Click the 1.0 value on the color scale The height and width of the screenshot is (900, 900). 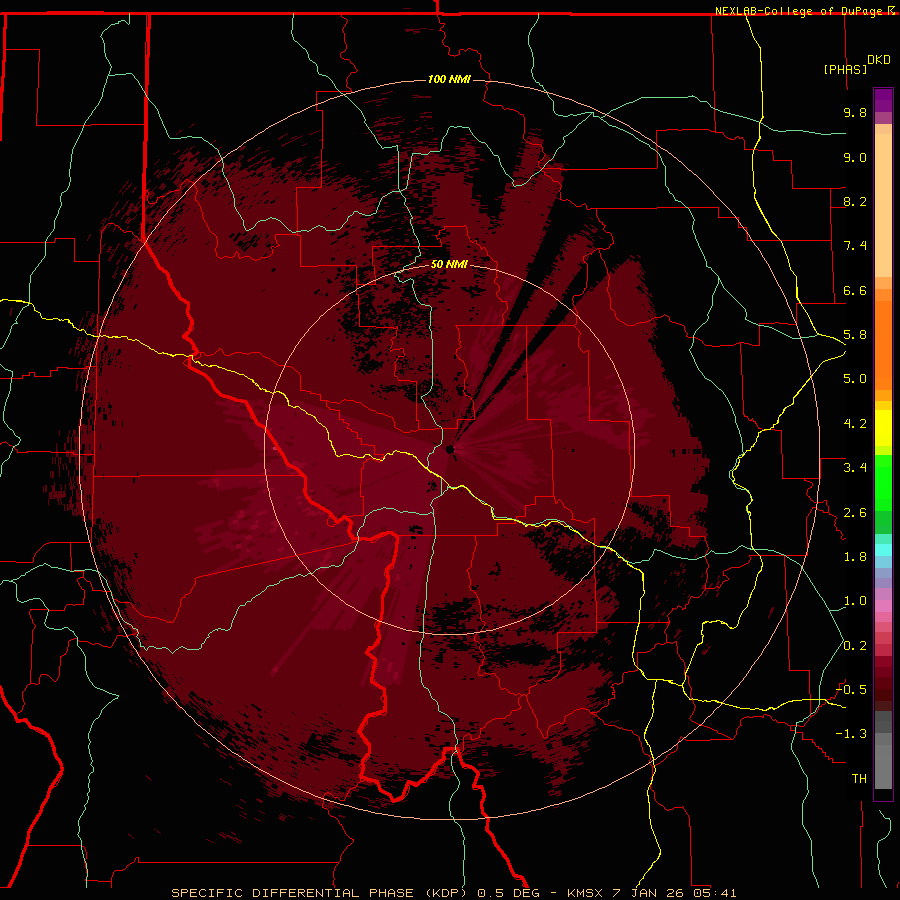point(855,601)
